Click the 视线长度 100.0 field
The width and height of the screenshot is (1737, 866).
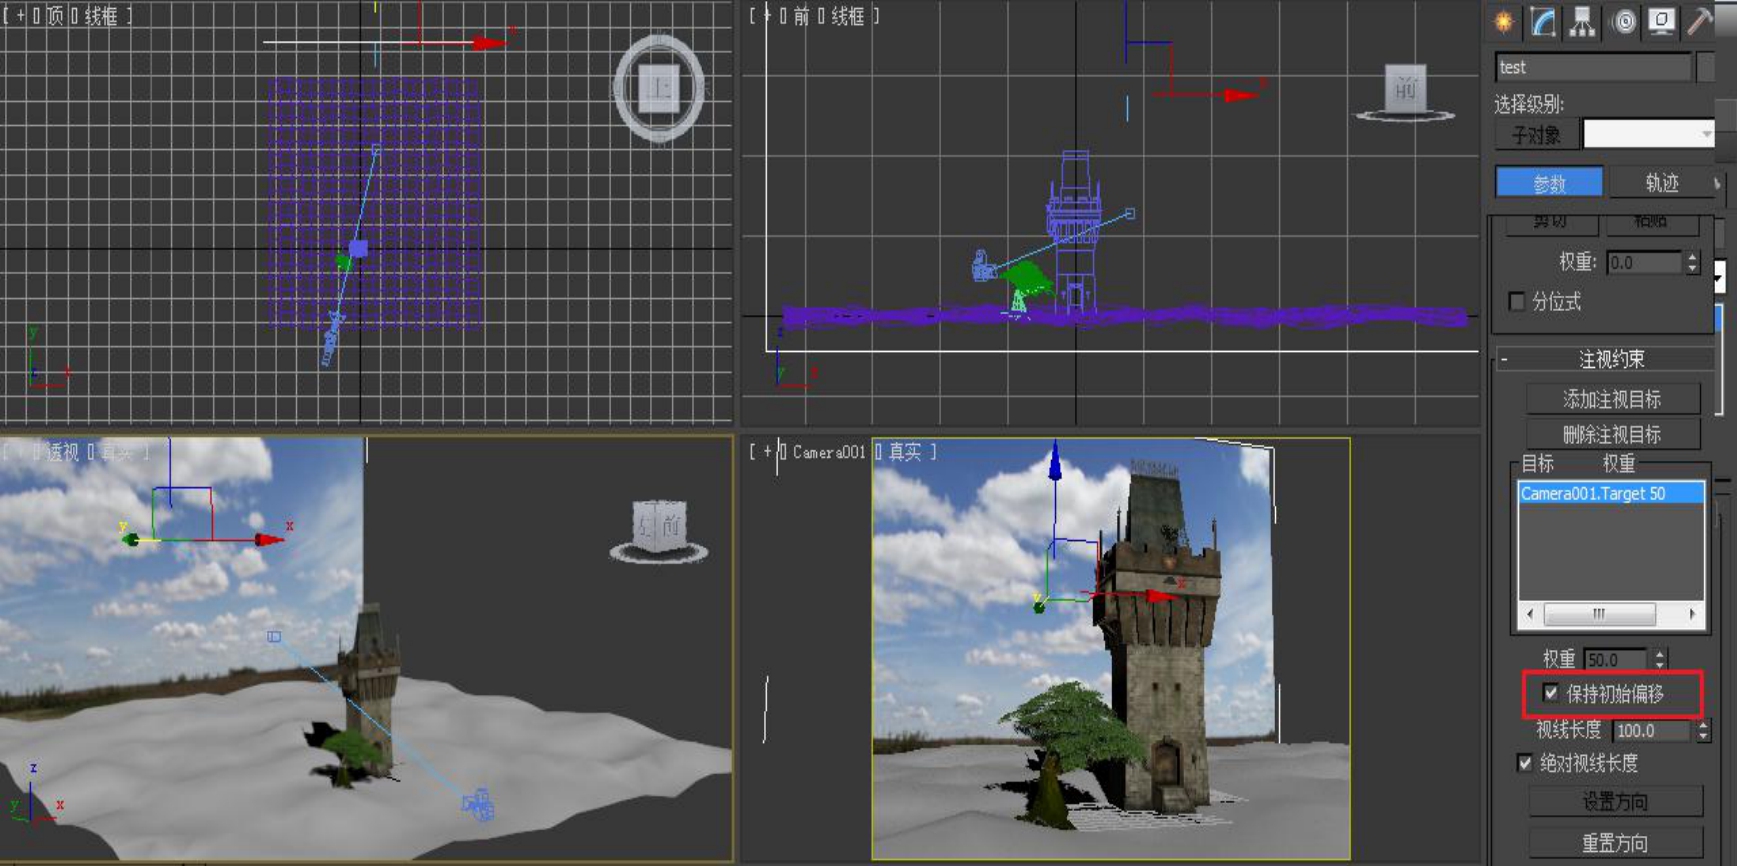1652,730
